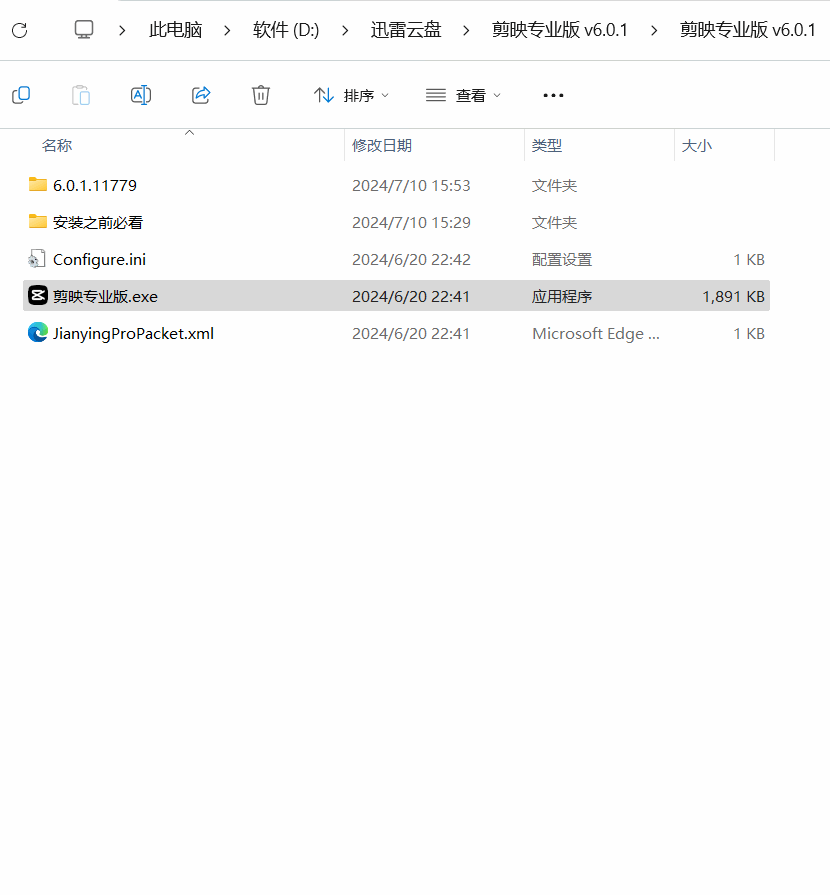Image resolution: width=830 pixels, height=895 pixels.
Task: Click date 2024/7/10 15:29
Action: [x=411, y=223]
